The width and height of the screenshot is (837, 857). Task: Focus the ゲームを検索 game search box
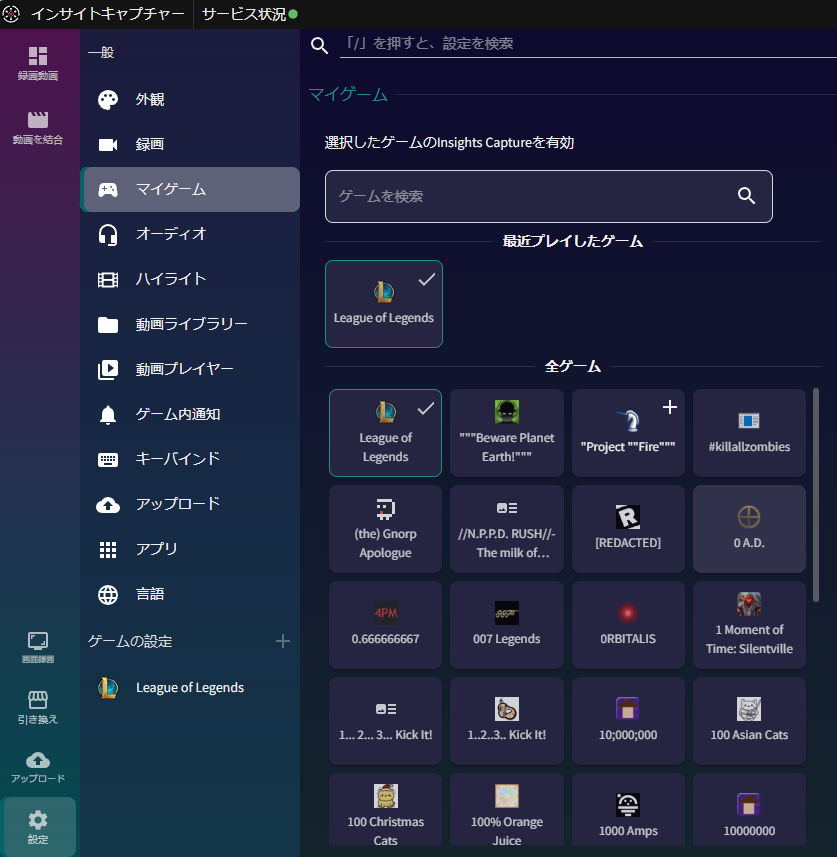pyautogui.click(x=548, y=196)
